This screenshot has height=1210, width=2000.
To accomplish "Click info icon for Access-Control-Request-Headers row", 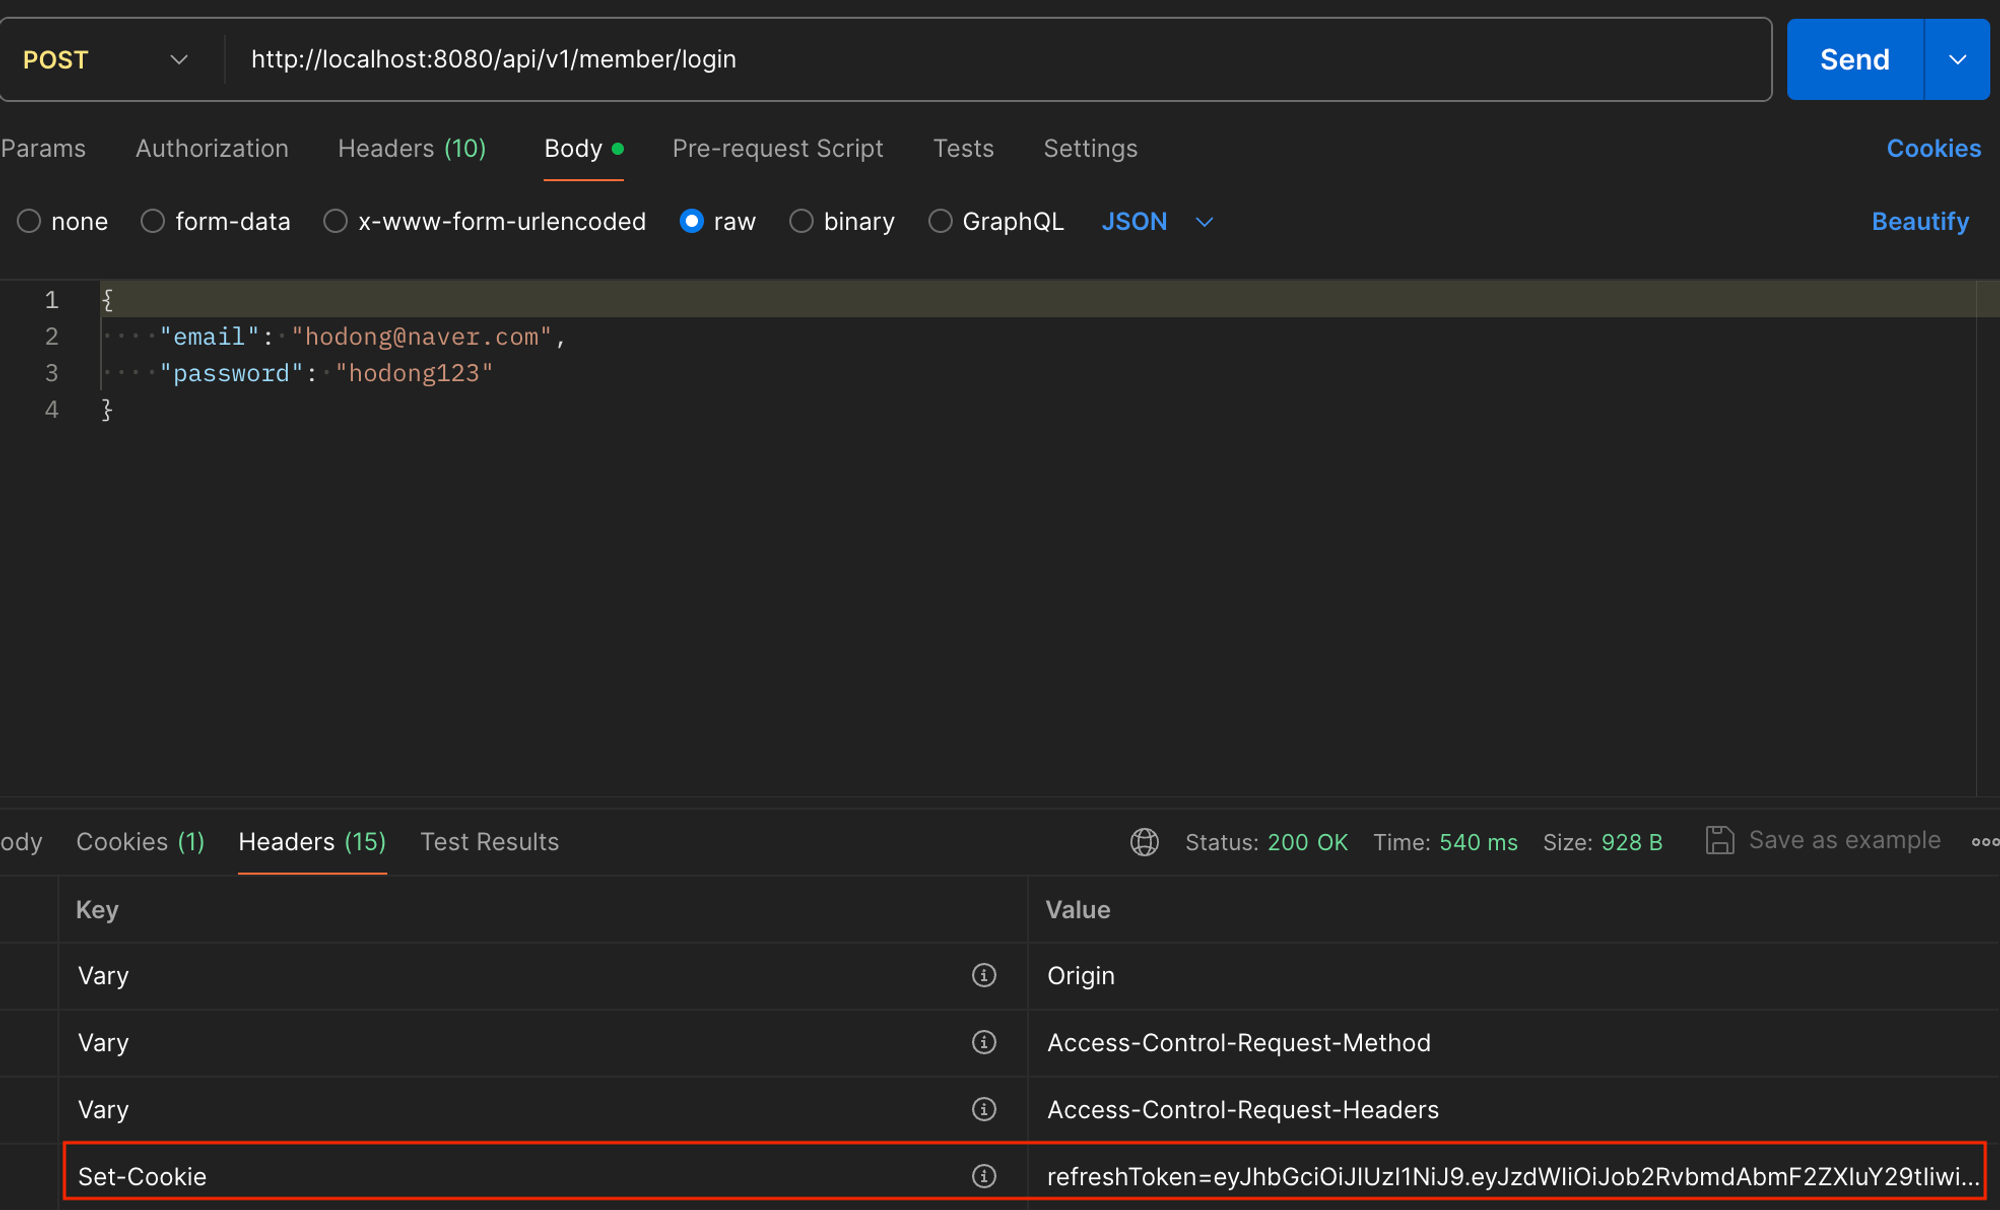I will pos(984,1109).
